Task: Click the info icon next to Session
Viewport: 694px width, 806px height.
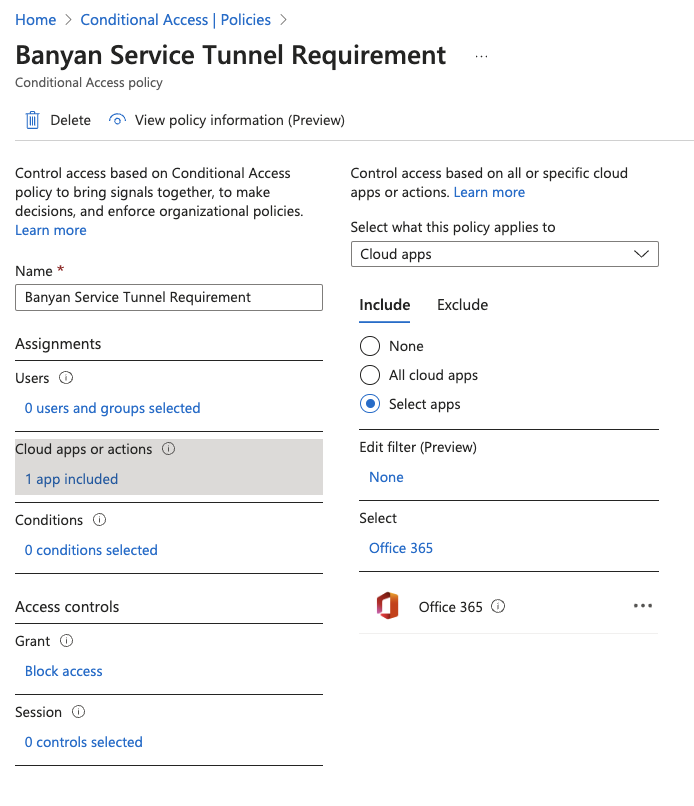Action: (x=79, y=712)
